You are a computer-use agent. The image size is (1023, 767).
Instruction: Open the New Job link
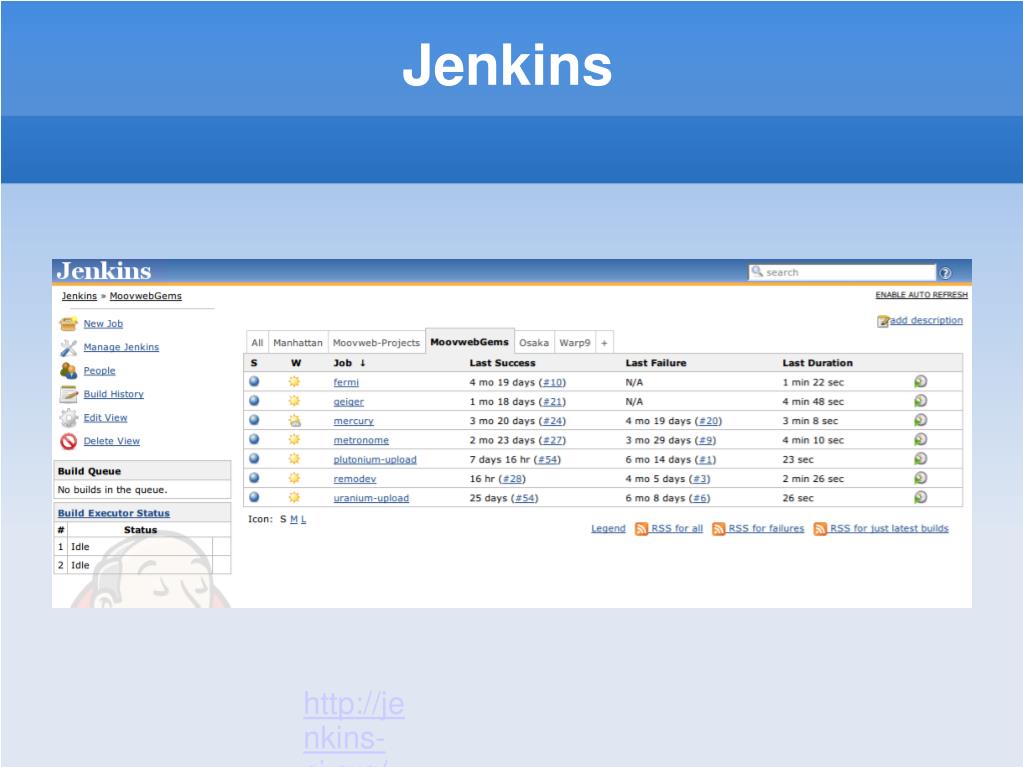pyautogui.click(x=103, y=323)
